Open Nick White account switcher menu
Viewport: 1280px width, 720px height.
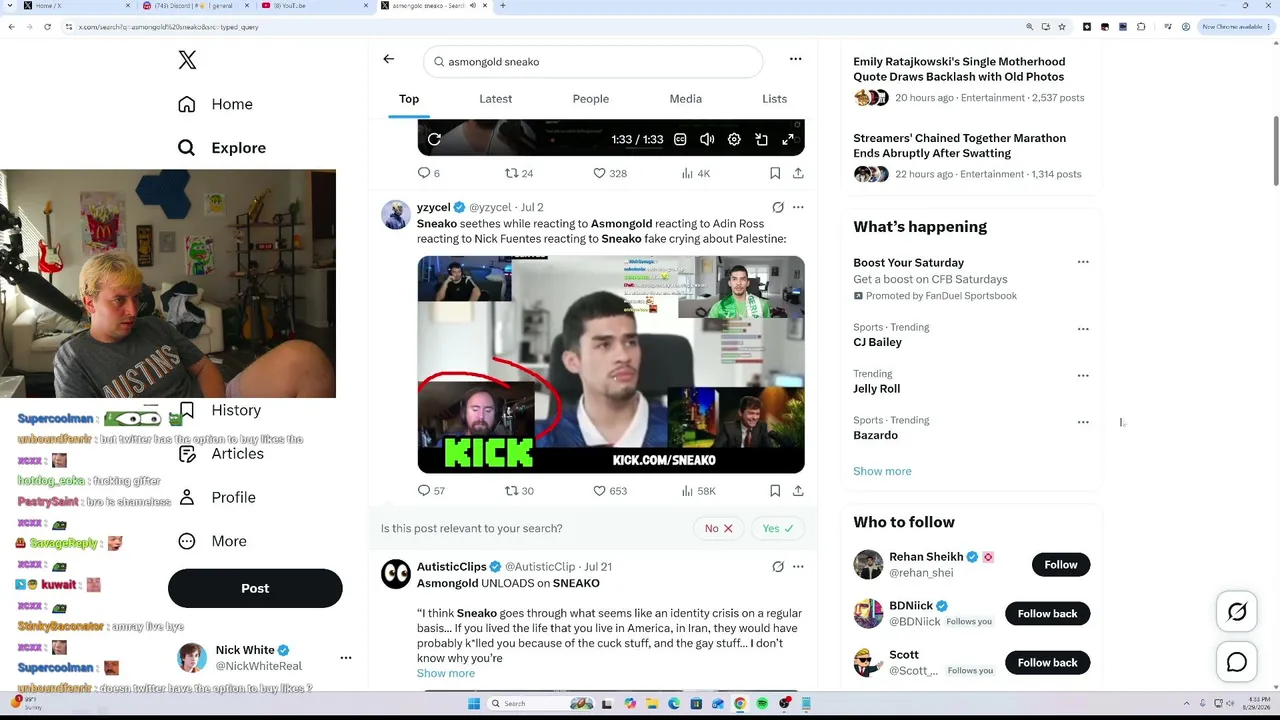click(x=346, y=658)
